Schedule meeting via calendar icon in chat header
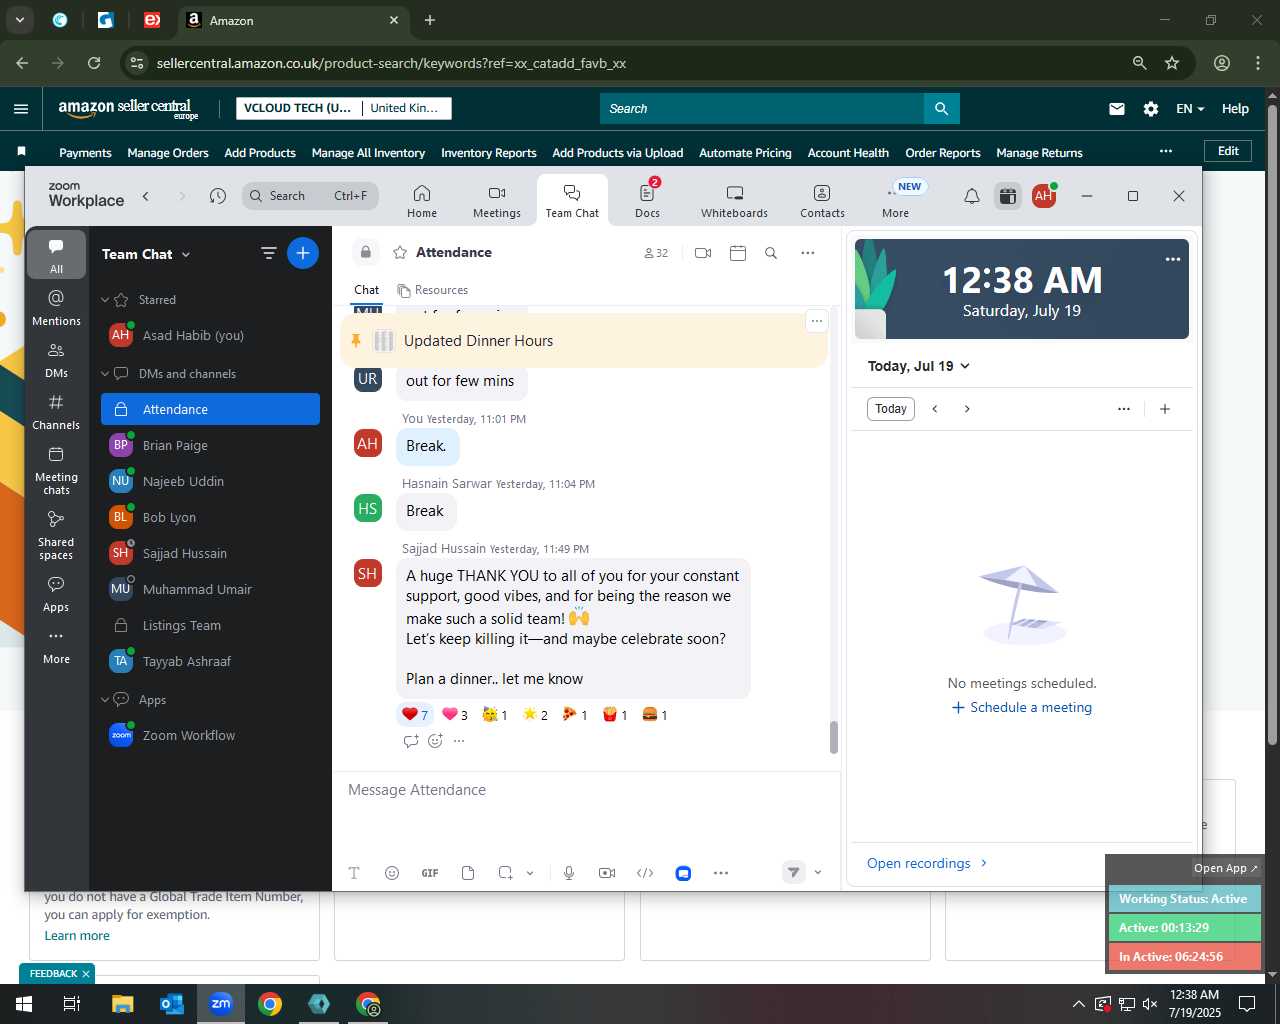Viewport: 1280px width, 1024px height. pos(738,253)
